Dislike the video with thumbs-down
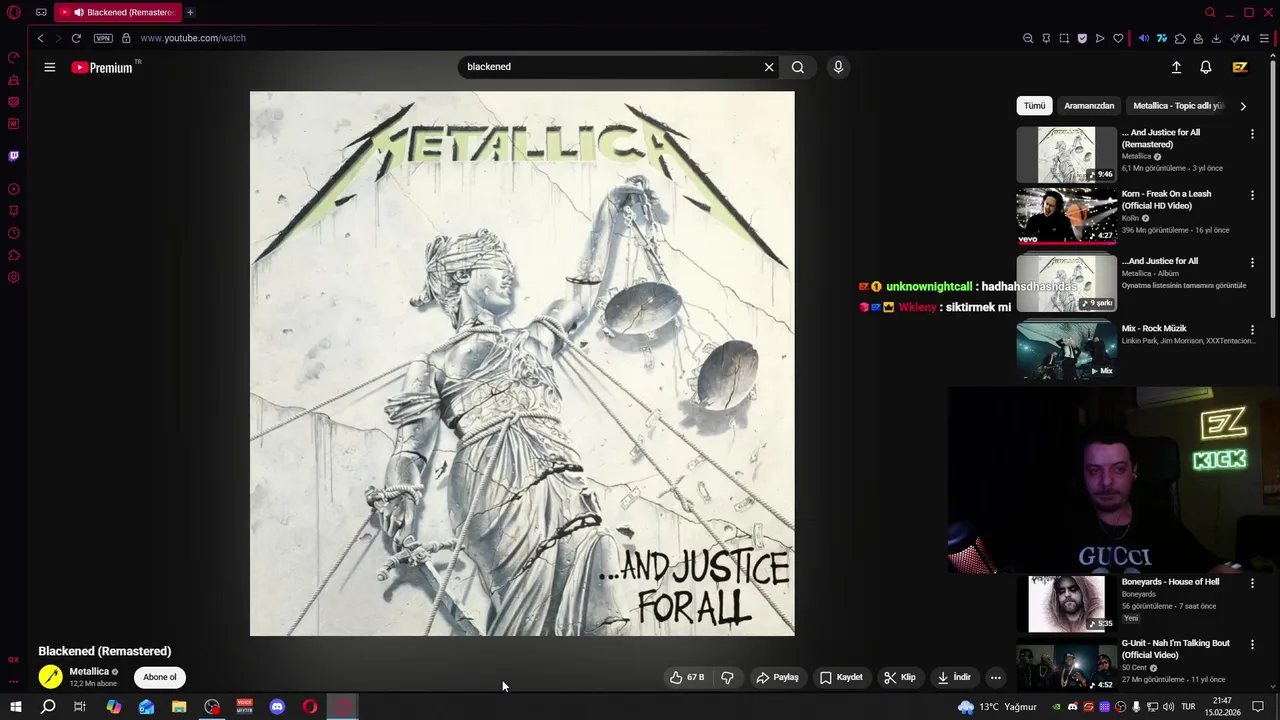The width and height of the screenshot is (1280, 720). pos(728,677)
